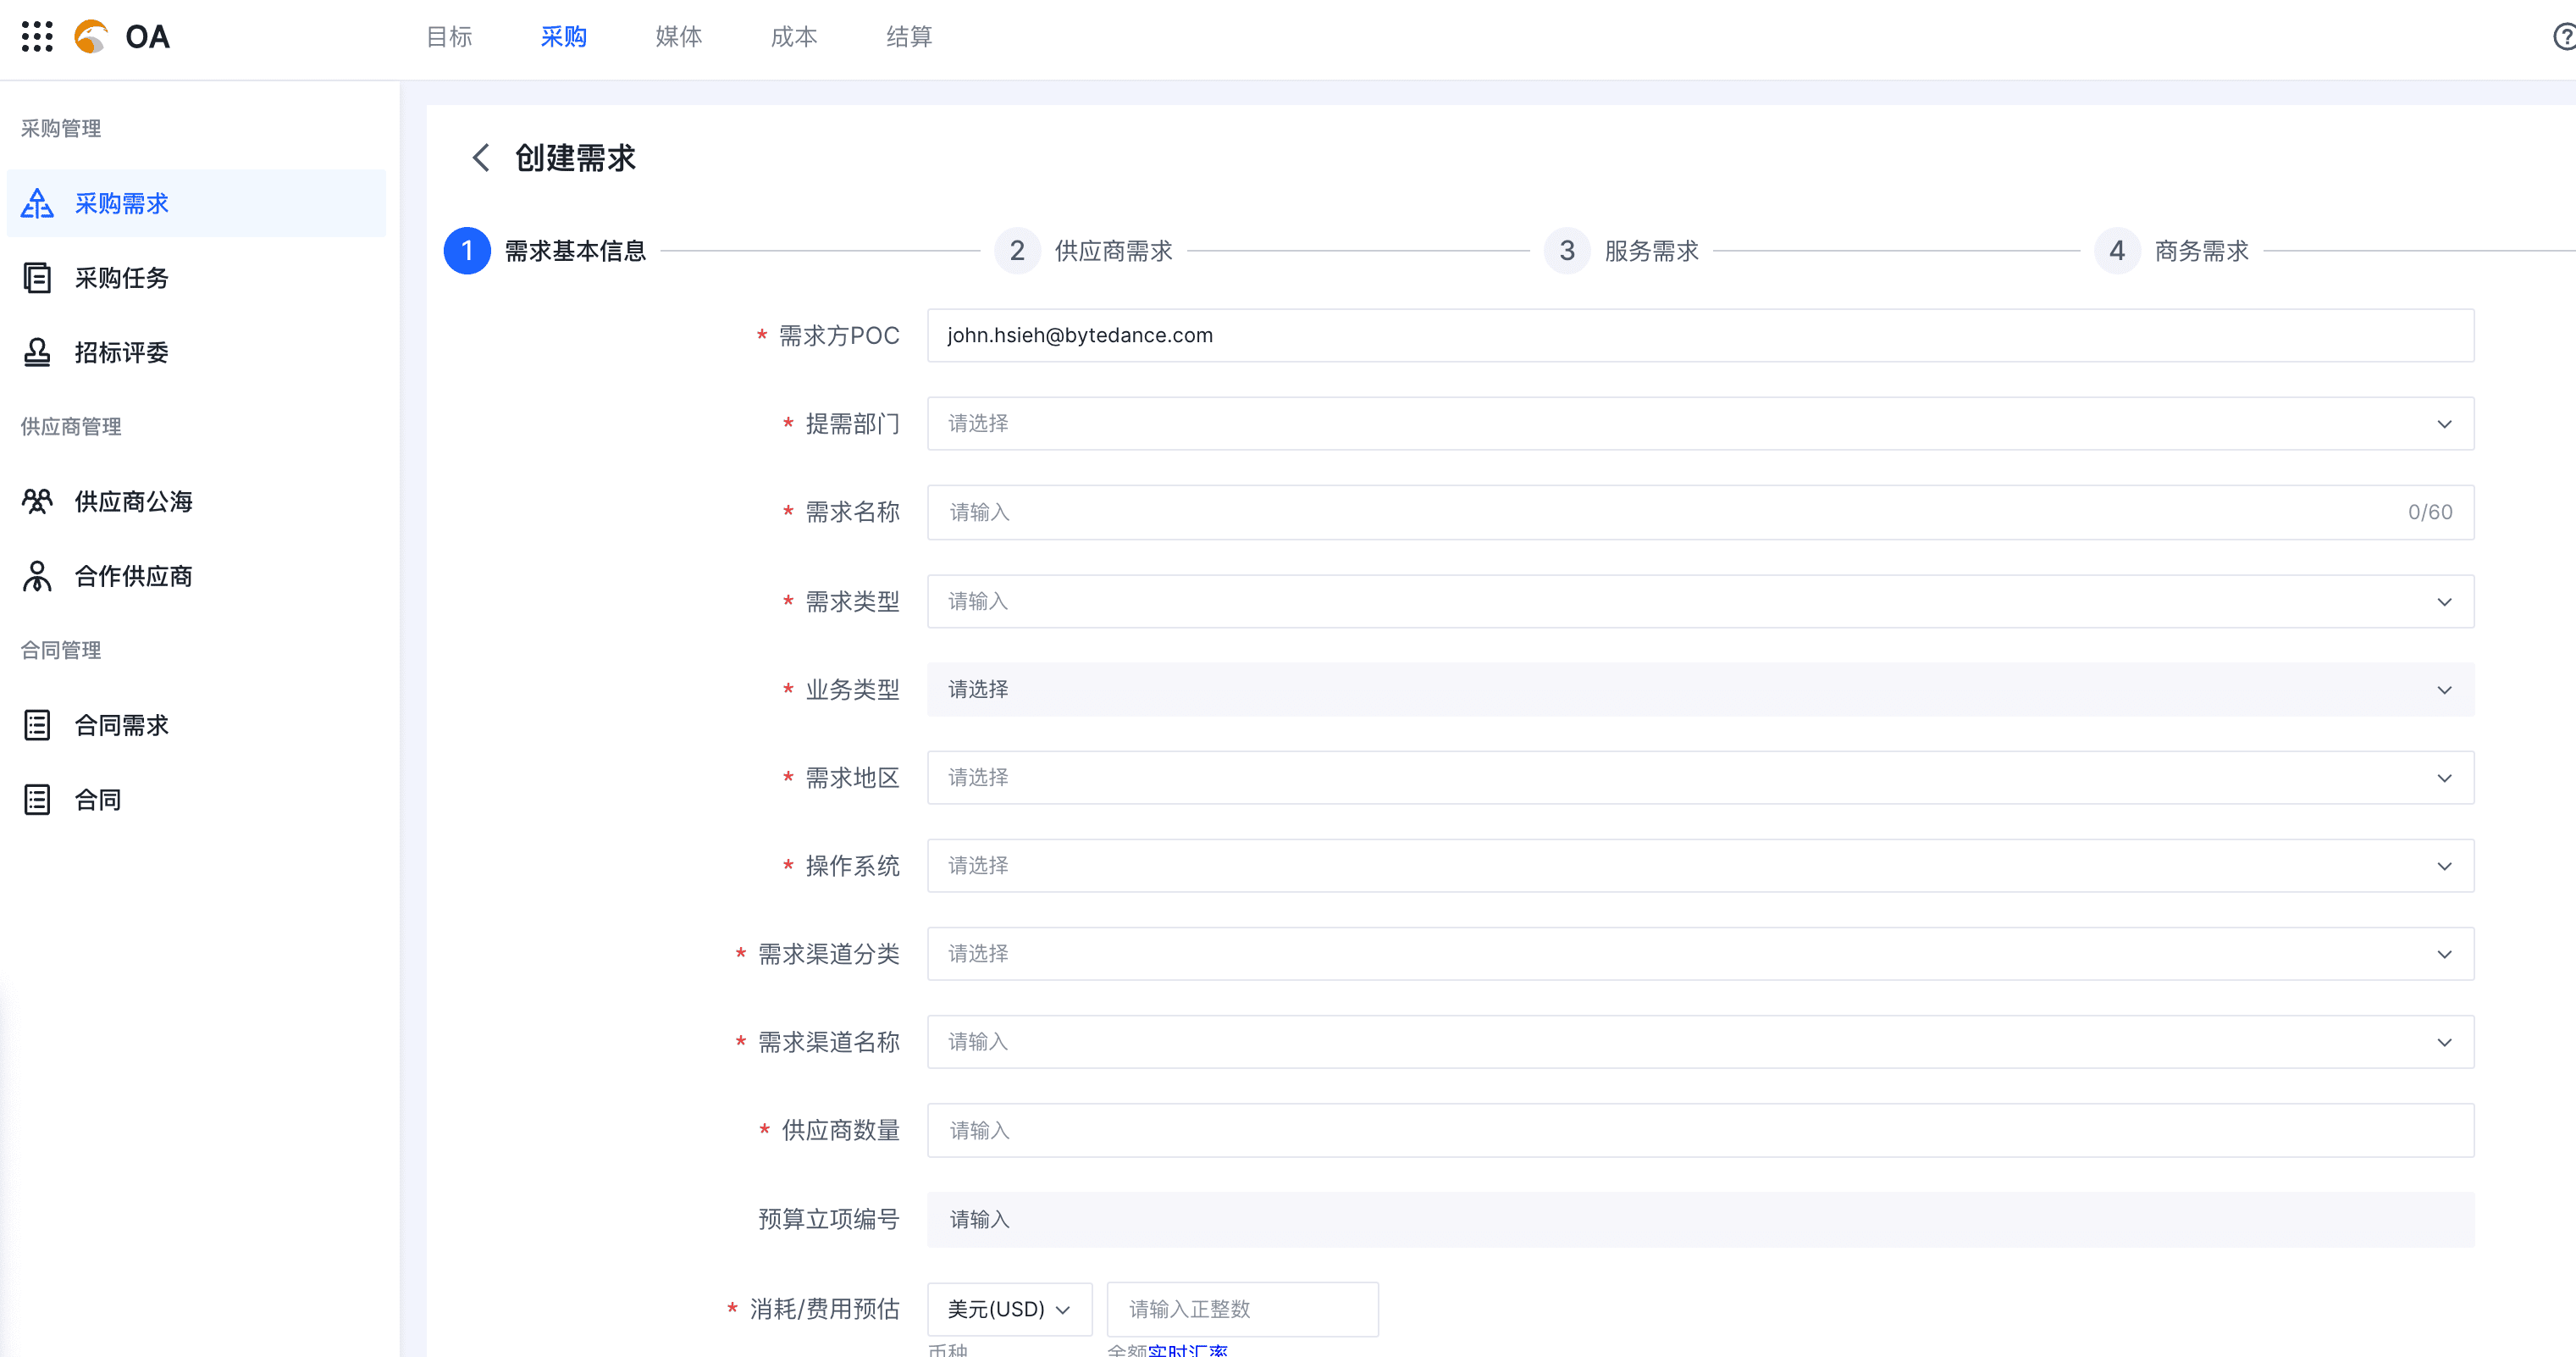Open 合同需求 via its sidebar icon
The image size is (2576, 1357).
coord(37,724)
